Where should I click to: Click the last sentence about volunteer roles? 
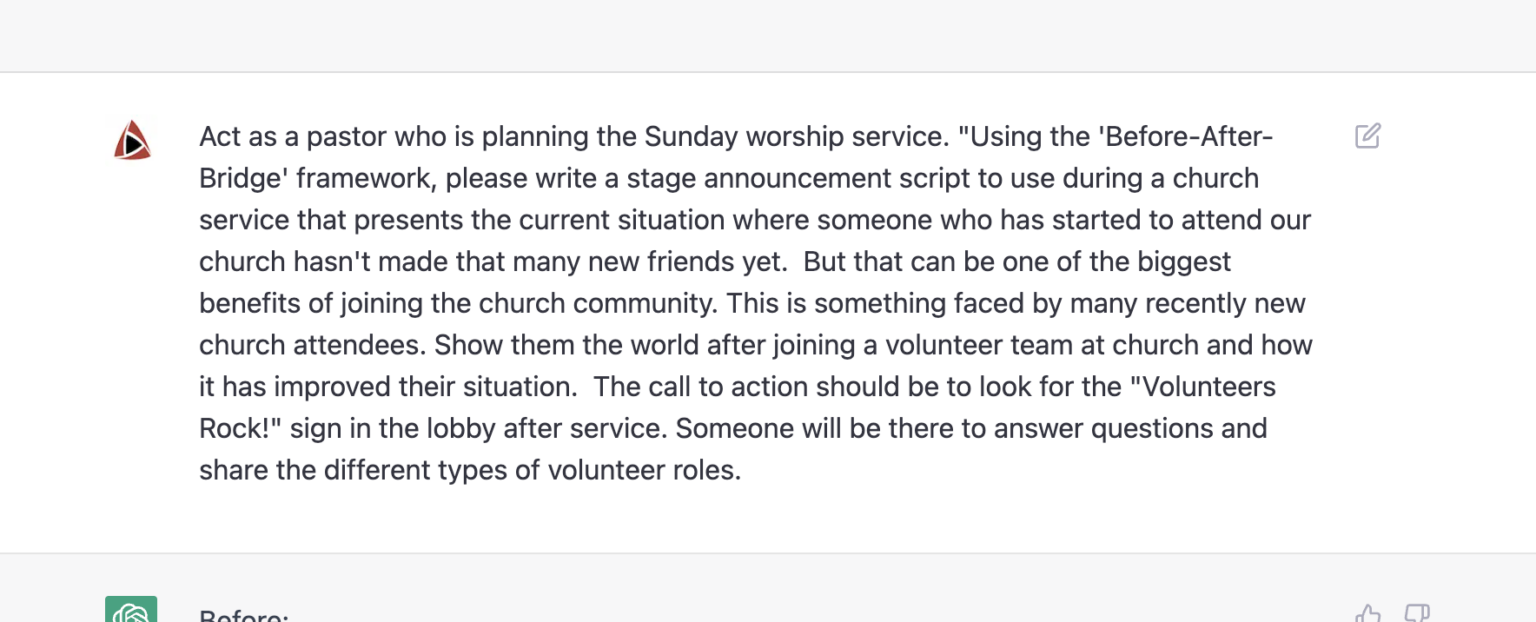[x=470, y=469]
